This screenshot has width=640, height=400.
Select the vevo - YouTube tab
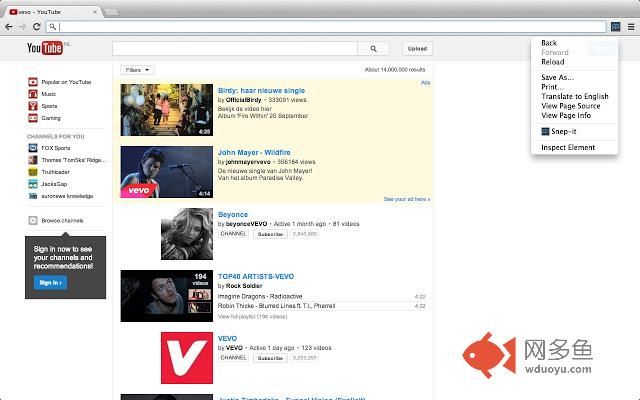point(51,12)
